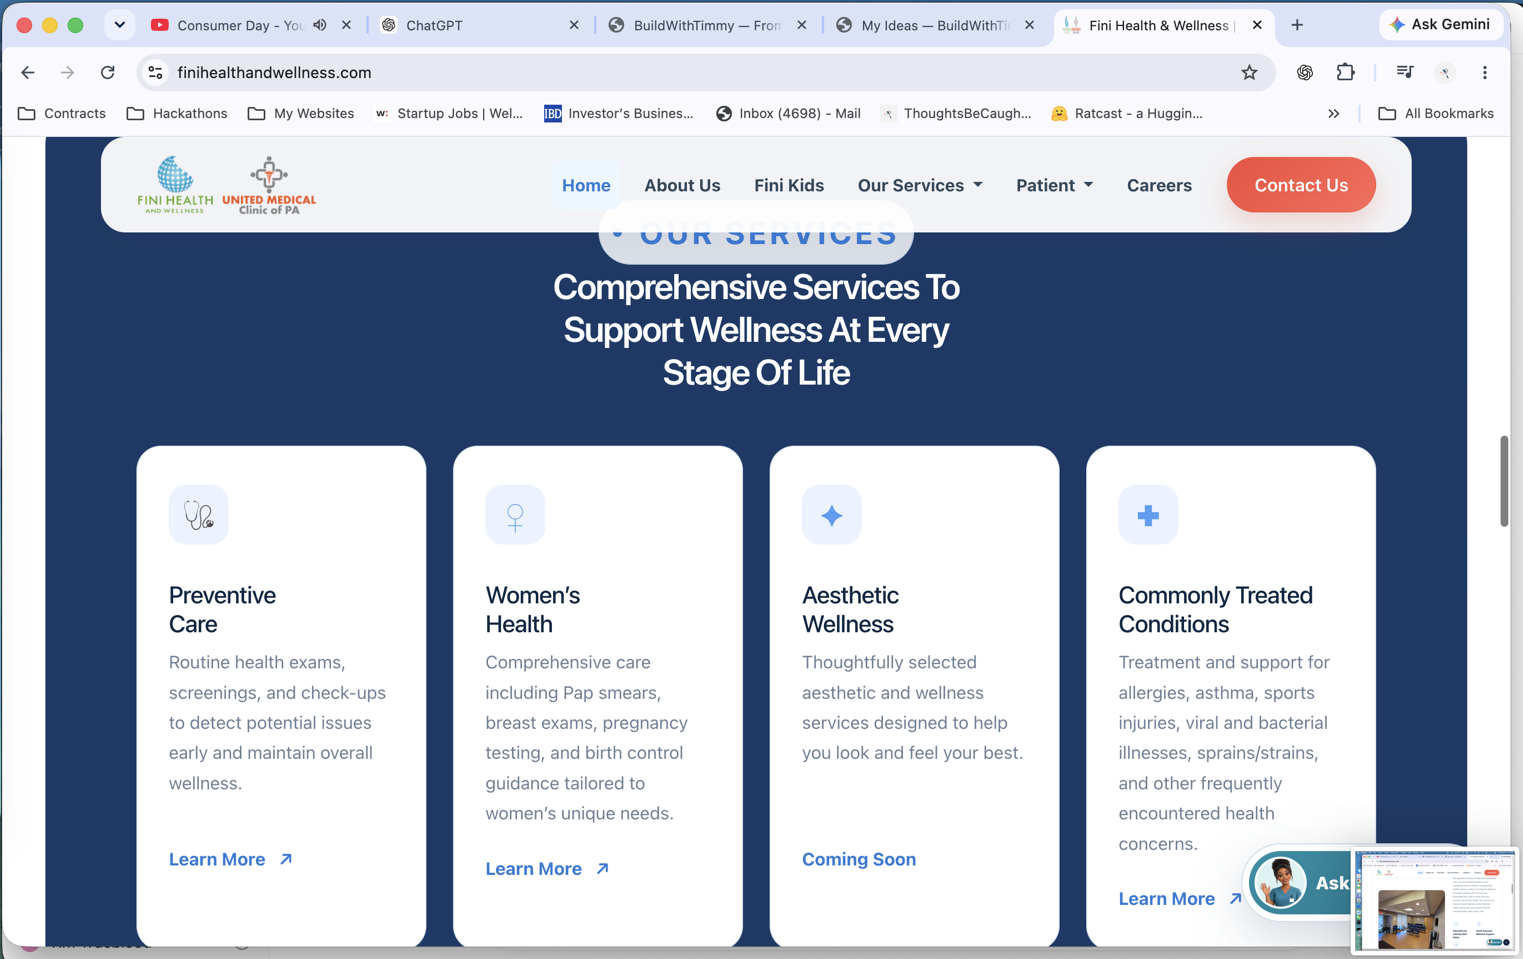
Task: Open Chrome three-dot menu
Action: pos(1485,72)
